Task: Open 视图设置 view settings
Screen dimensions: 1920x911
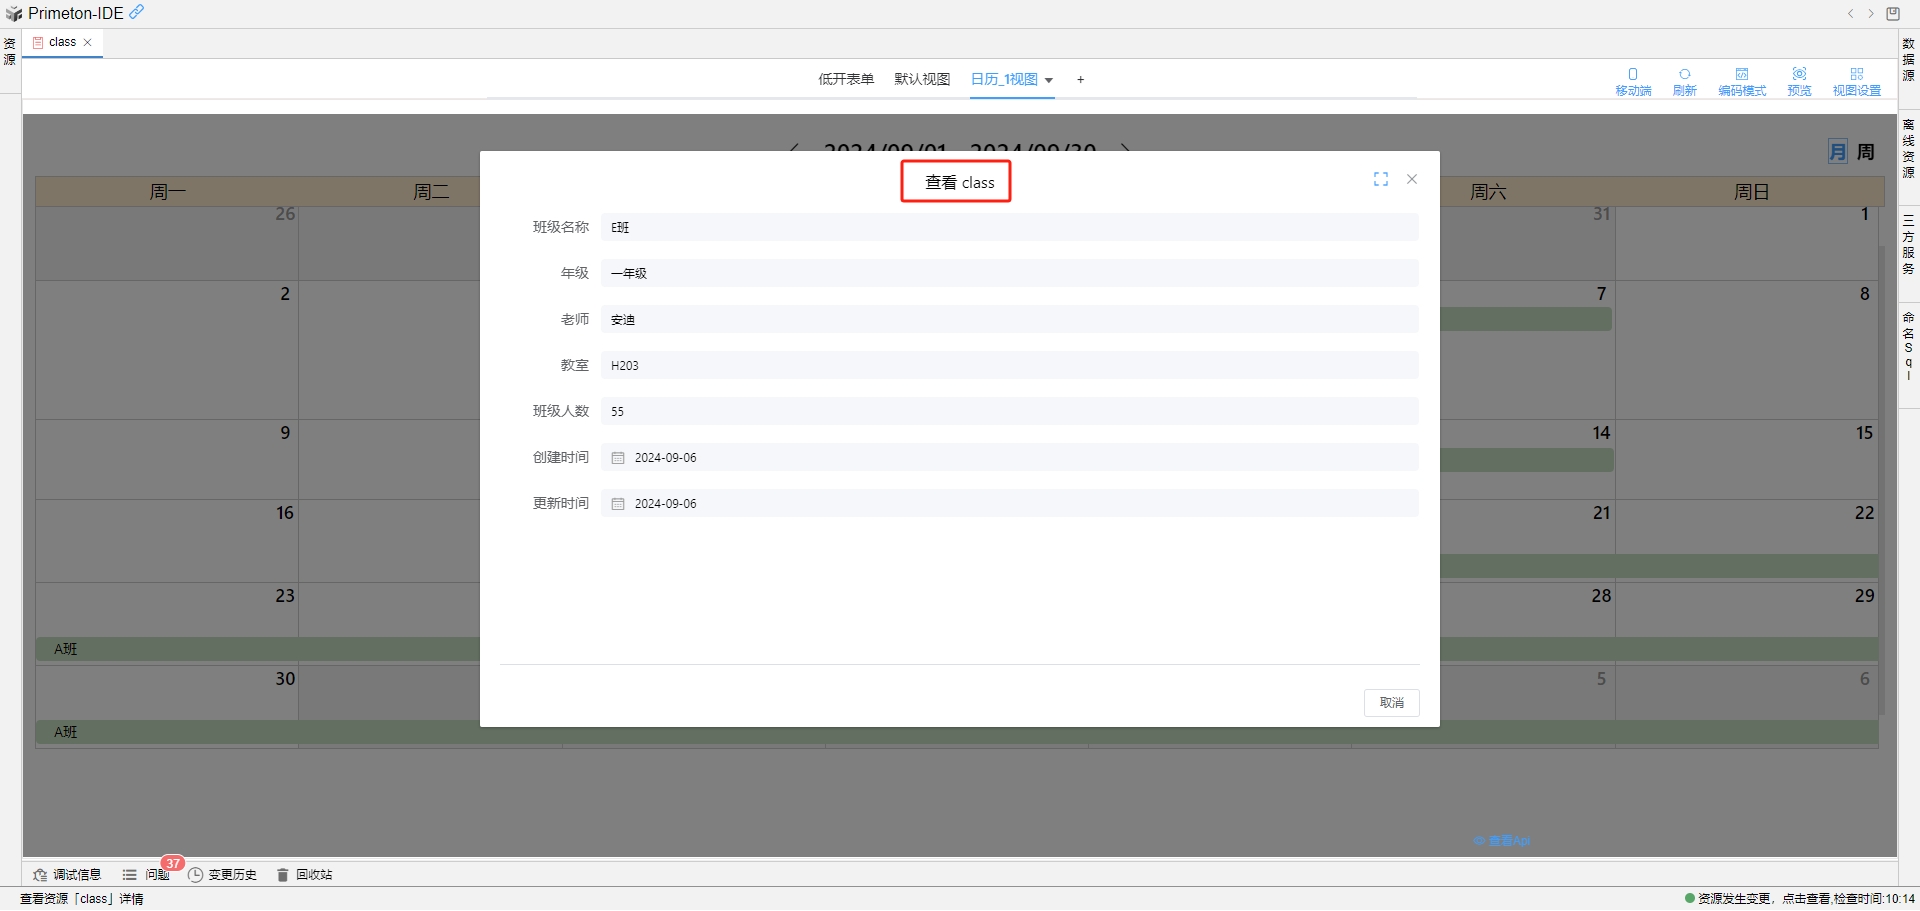Action: pos(1856,81)
